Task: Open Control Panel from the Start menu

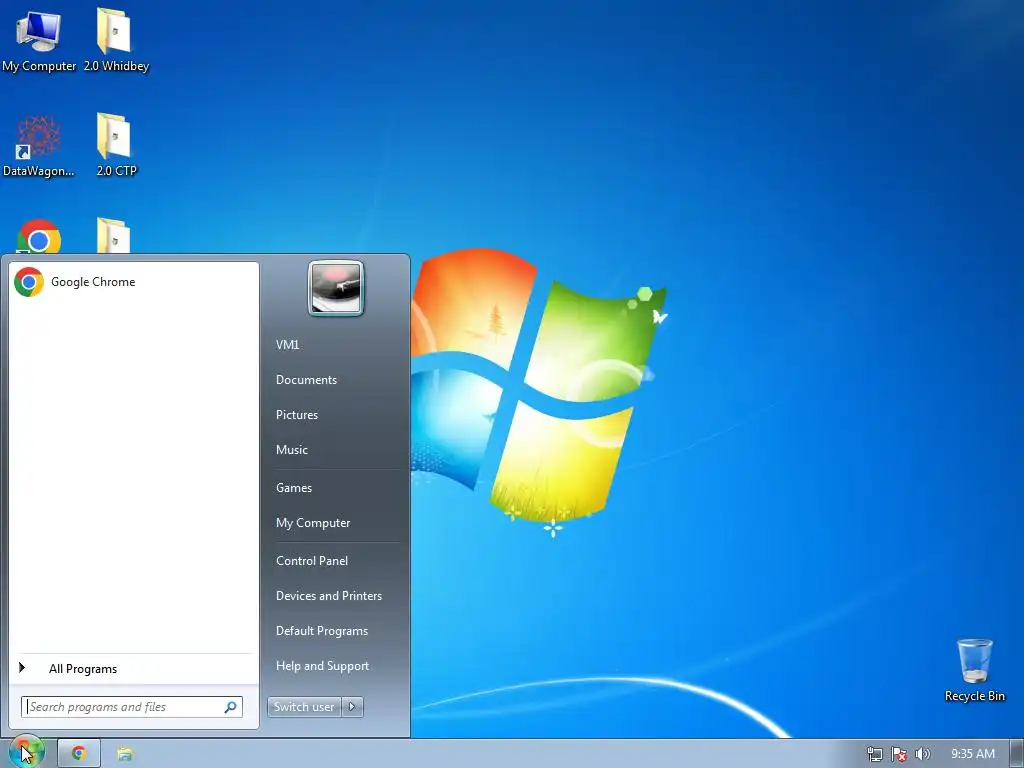Action: [x=312, y=560]
